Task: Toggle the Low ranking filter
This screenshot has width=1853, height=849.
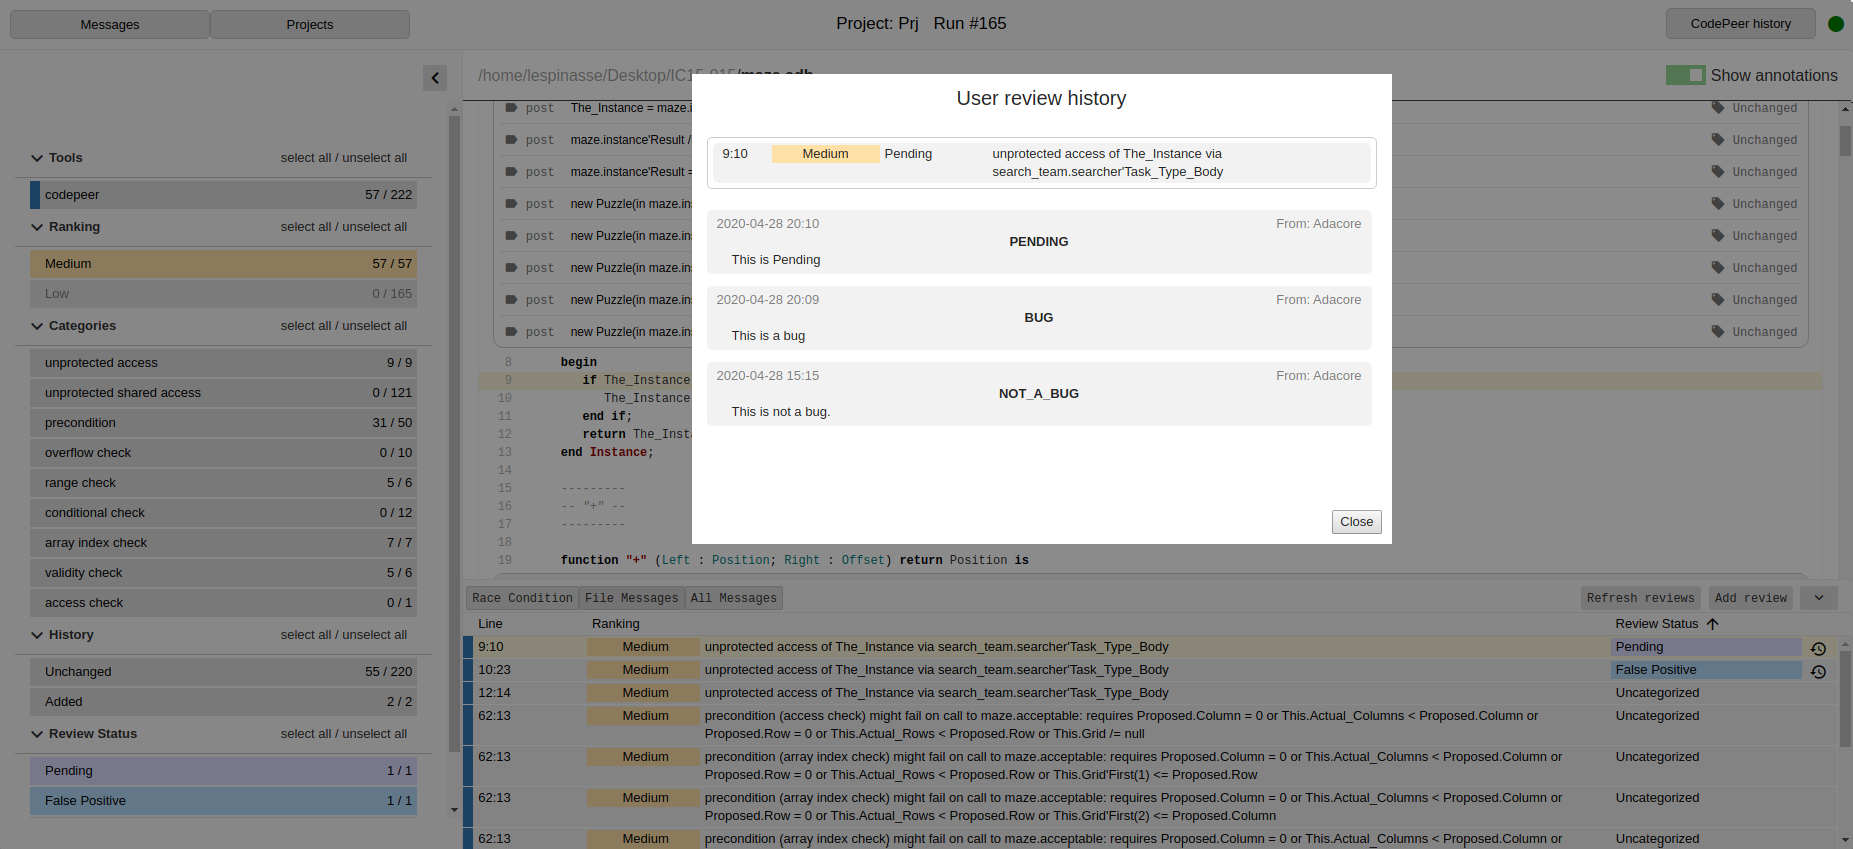Action: pos(223,294)
